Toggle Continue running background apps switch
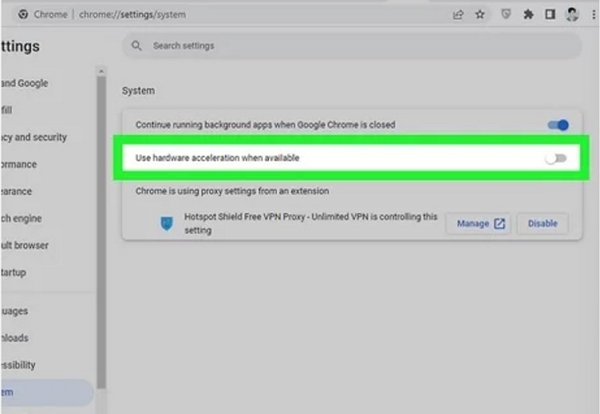600x414 pixels. tap(558, 125)
